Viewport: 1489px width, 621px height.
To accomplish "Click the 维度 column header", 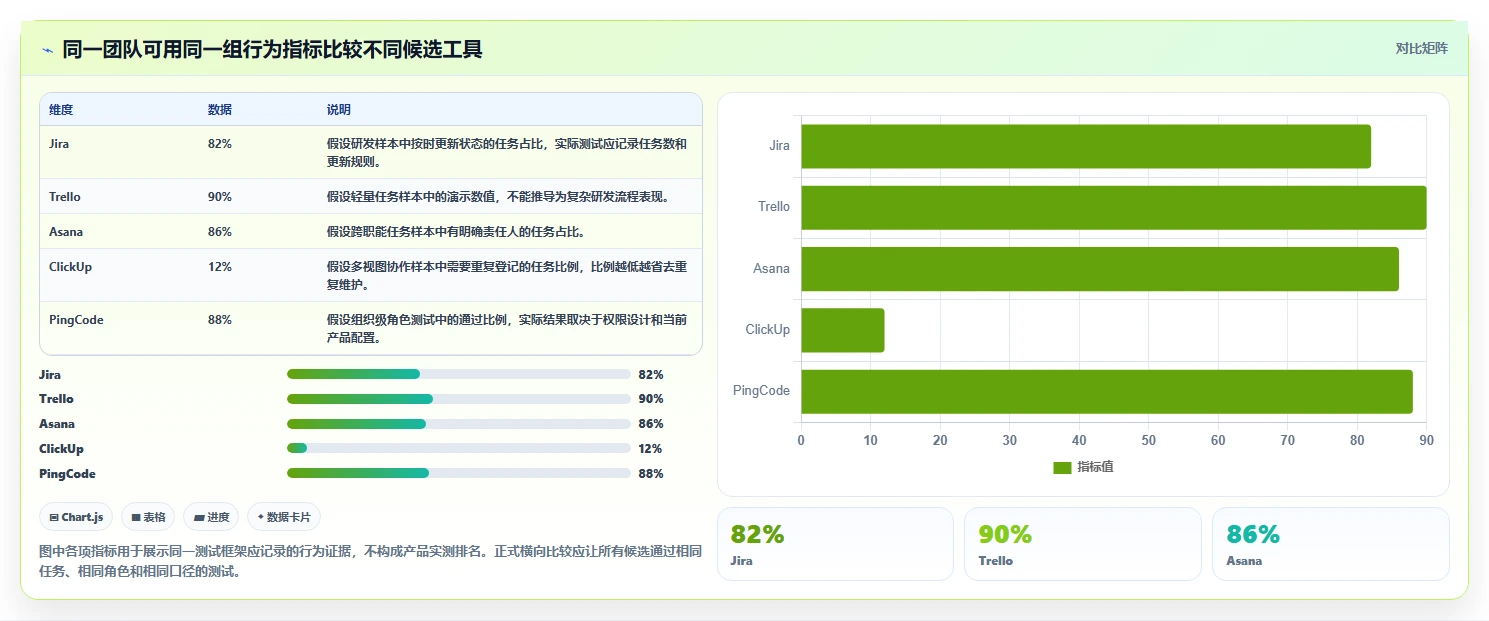I will coord(61,110).
